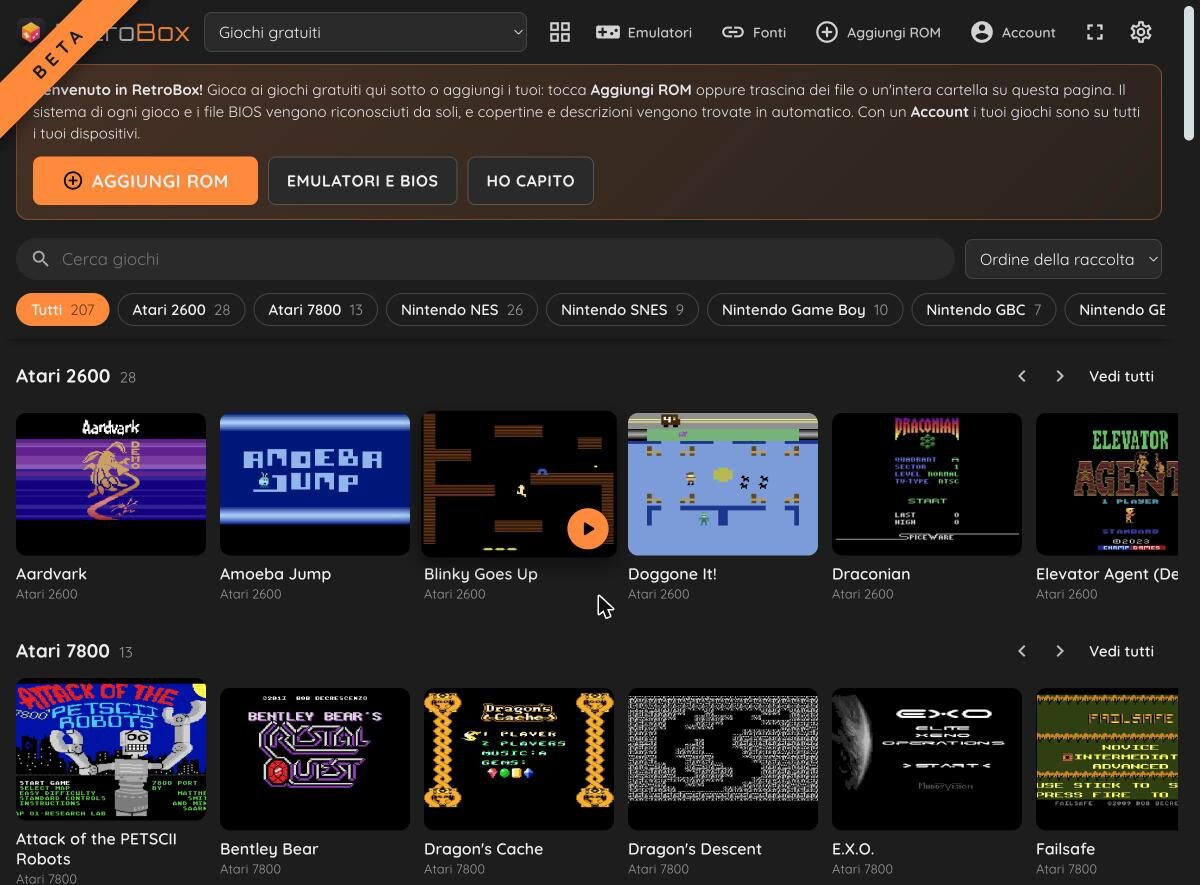The image size is (1200, 885).
Task: Click the Dragon's Cache title text
Action: (x=483, y=849)
